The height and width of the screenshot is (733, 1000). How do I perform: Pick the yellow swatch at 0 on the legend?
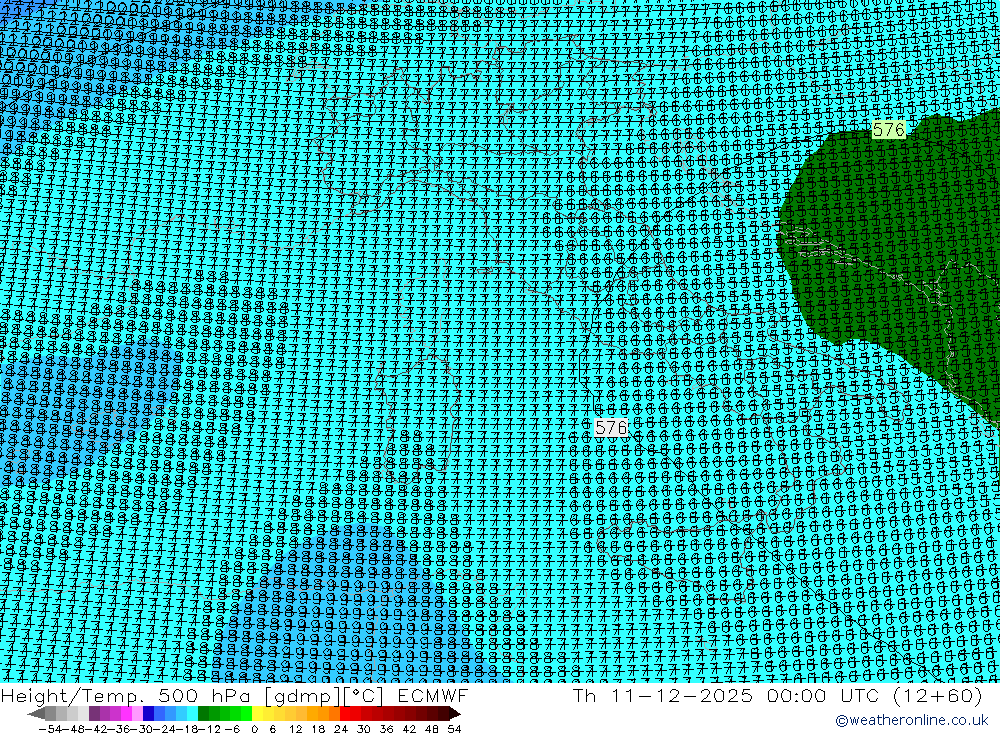click(x=258, y=714)
